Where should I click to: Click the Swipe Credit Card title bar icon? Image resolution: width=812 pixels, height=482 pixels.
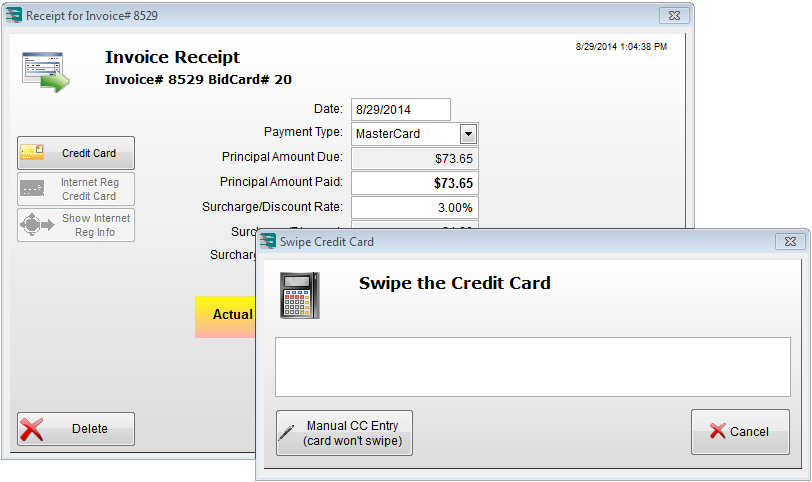pos(268,241)
